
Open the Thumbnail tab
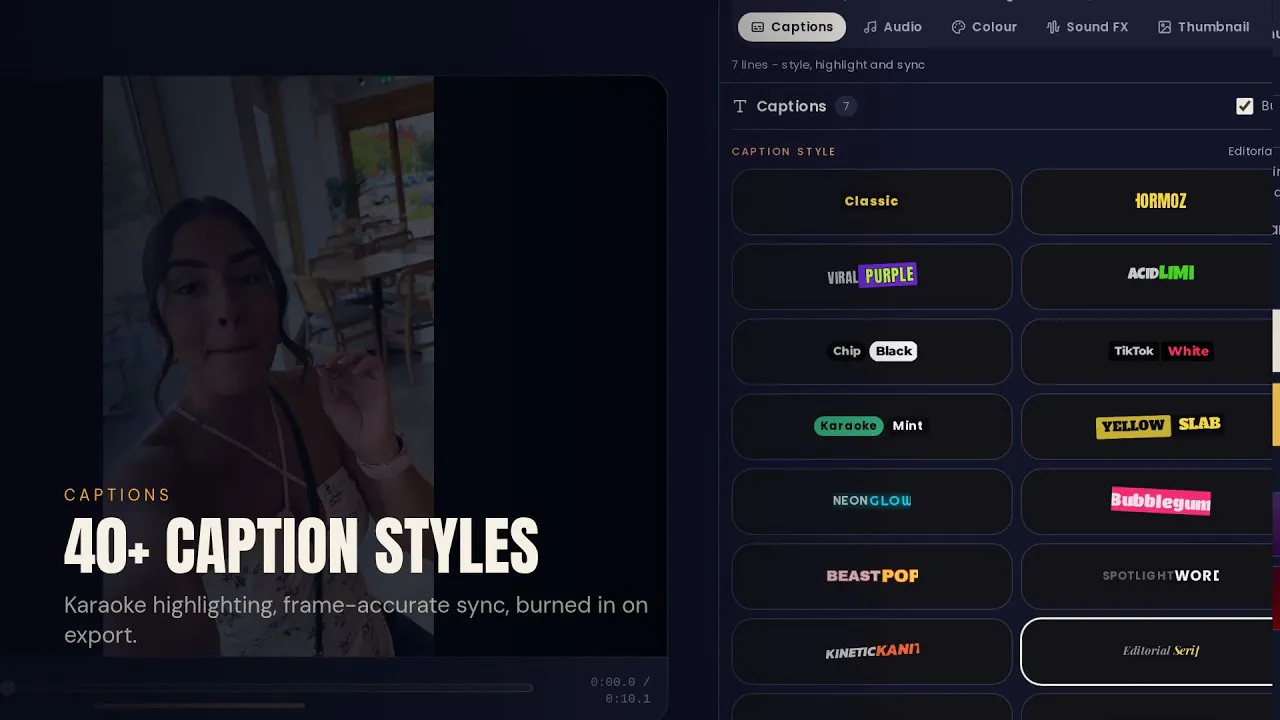point(1203,27)
